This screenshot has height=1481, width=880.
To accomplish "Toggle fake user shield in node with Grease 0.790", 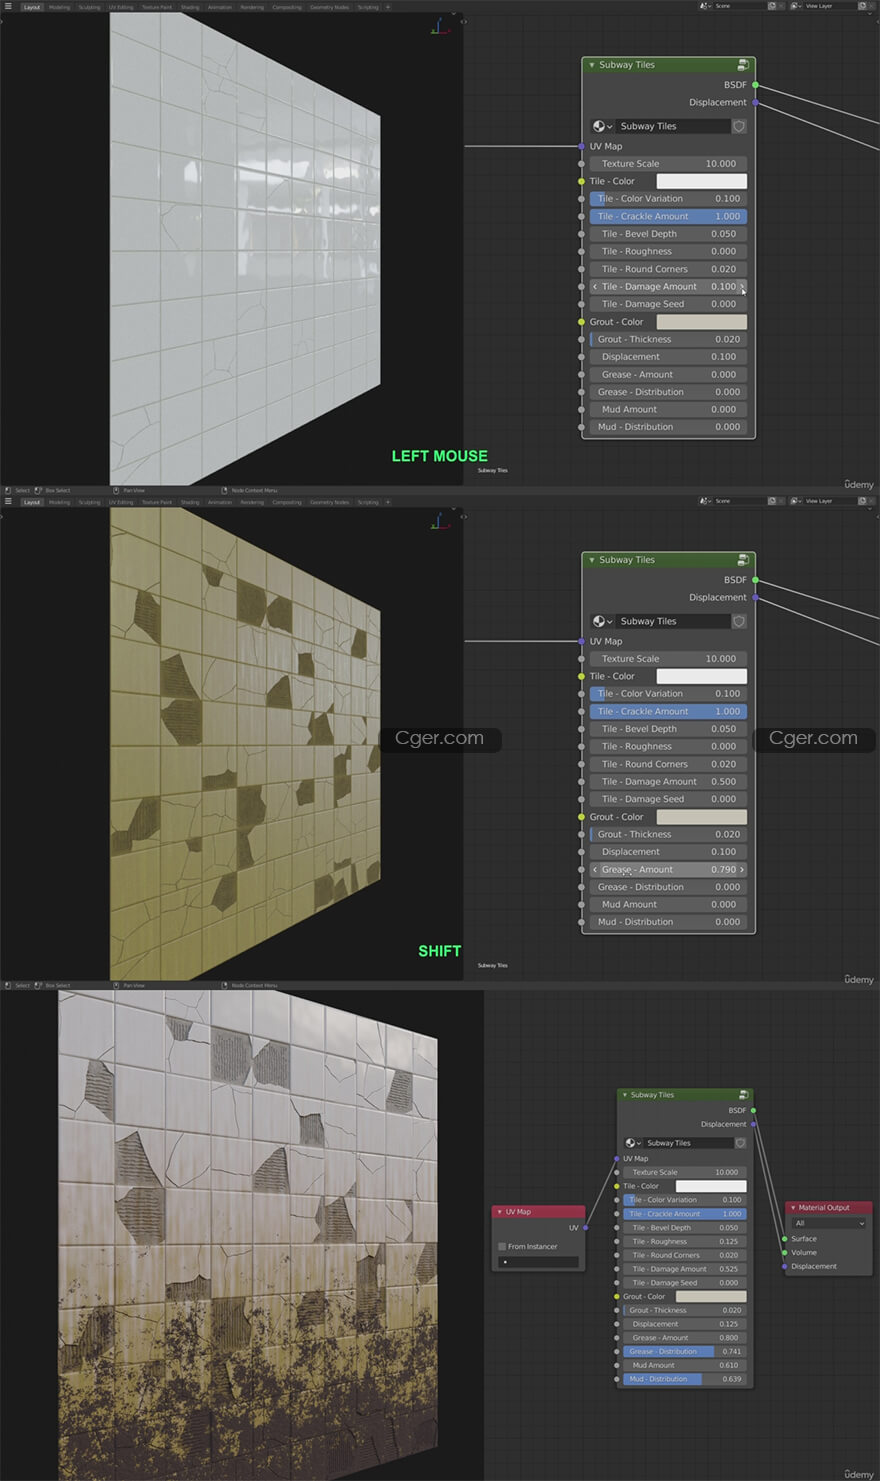I will click(739, 622).
